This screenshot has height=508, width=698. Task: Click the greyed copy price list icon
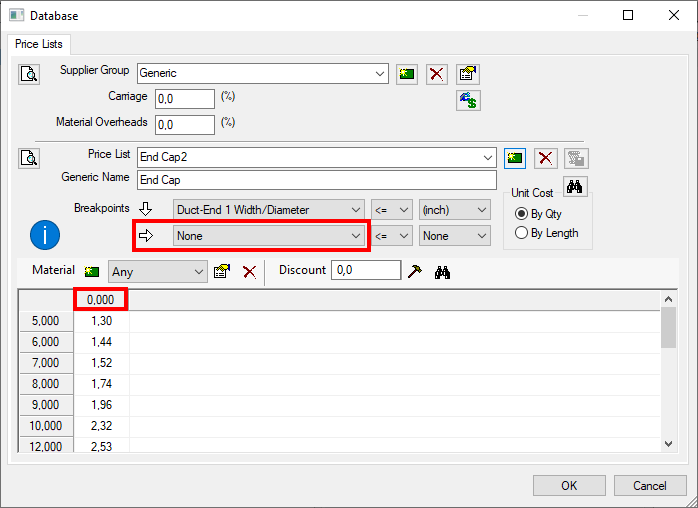click(576, 158)
